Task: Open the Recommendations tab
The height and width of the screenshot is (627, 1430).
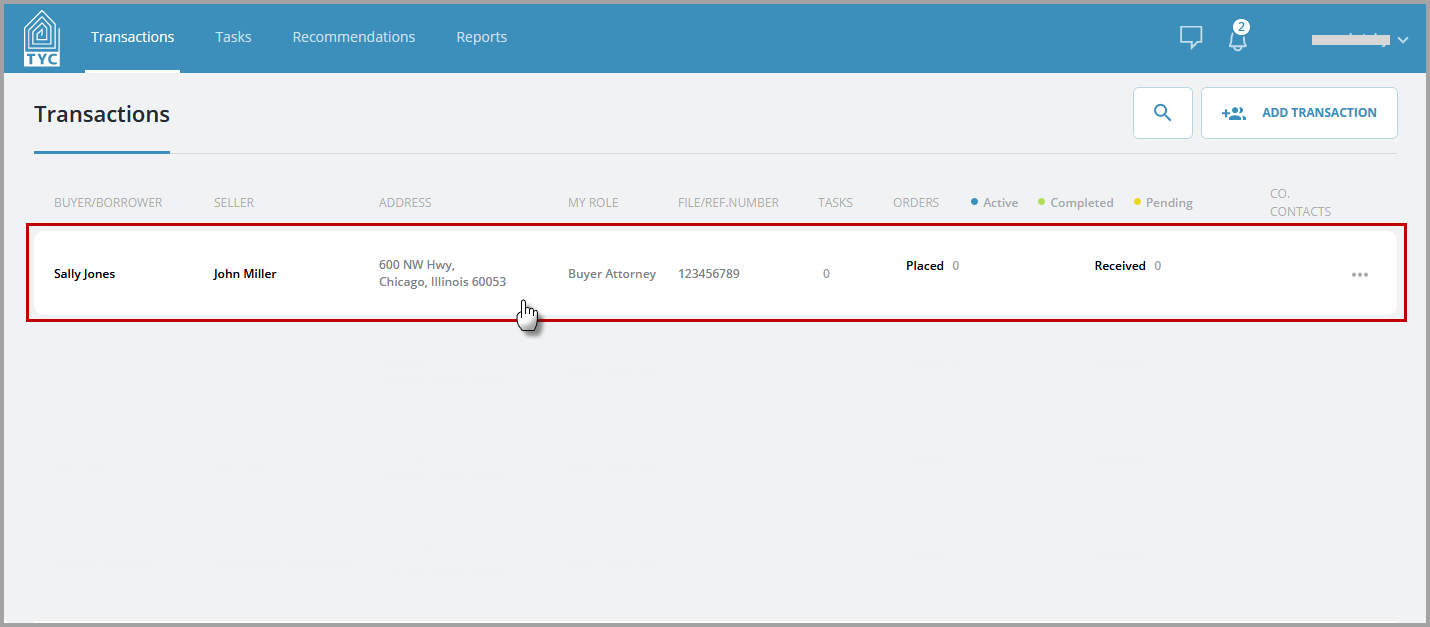Action: pyautogui.click(x=354, y=37)
